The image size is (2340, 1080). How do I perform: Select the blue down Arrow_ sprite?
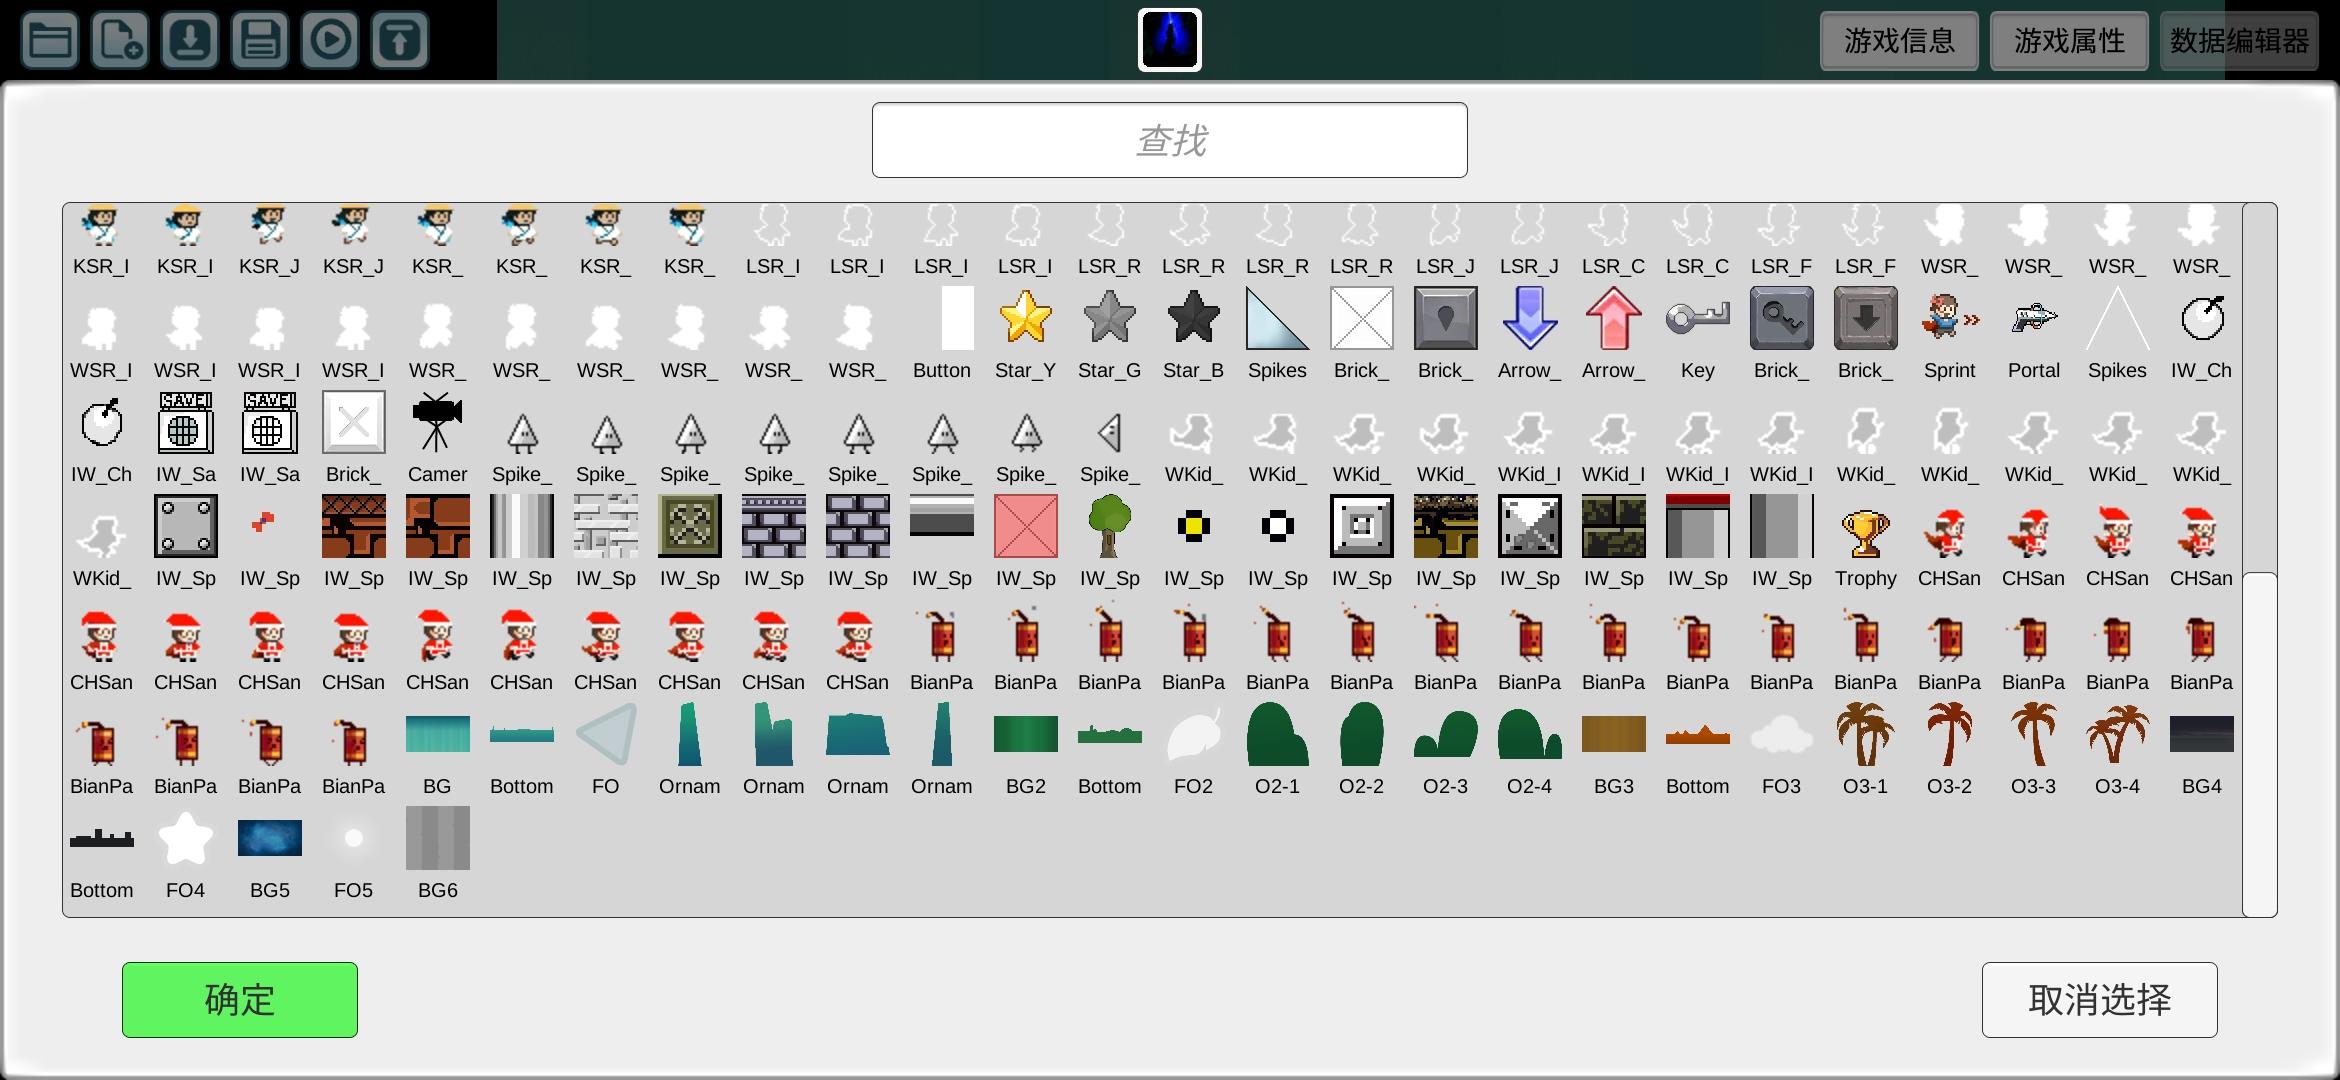pyautogui.click(x=1530, y=318)
